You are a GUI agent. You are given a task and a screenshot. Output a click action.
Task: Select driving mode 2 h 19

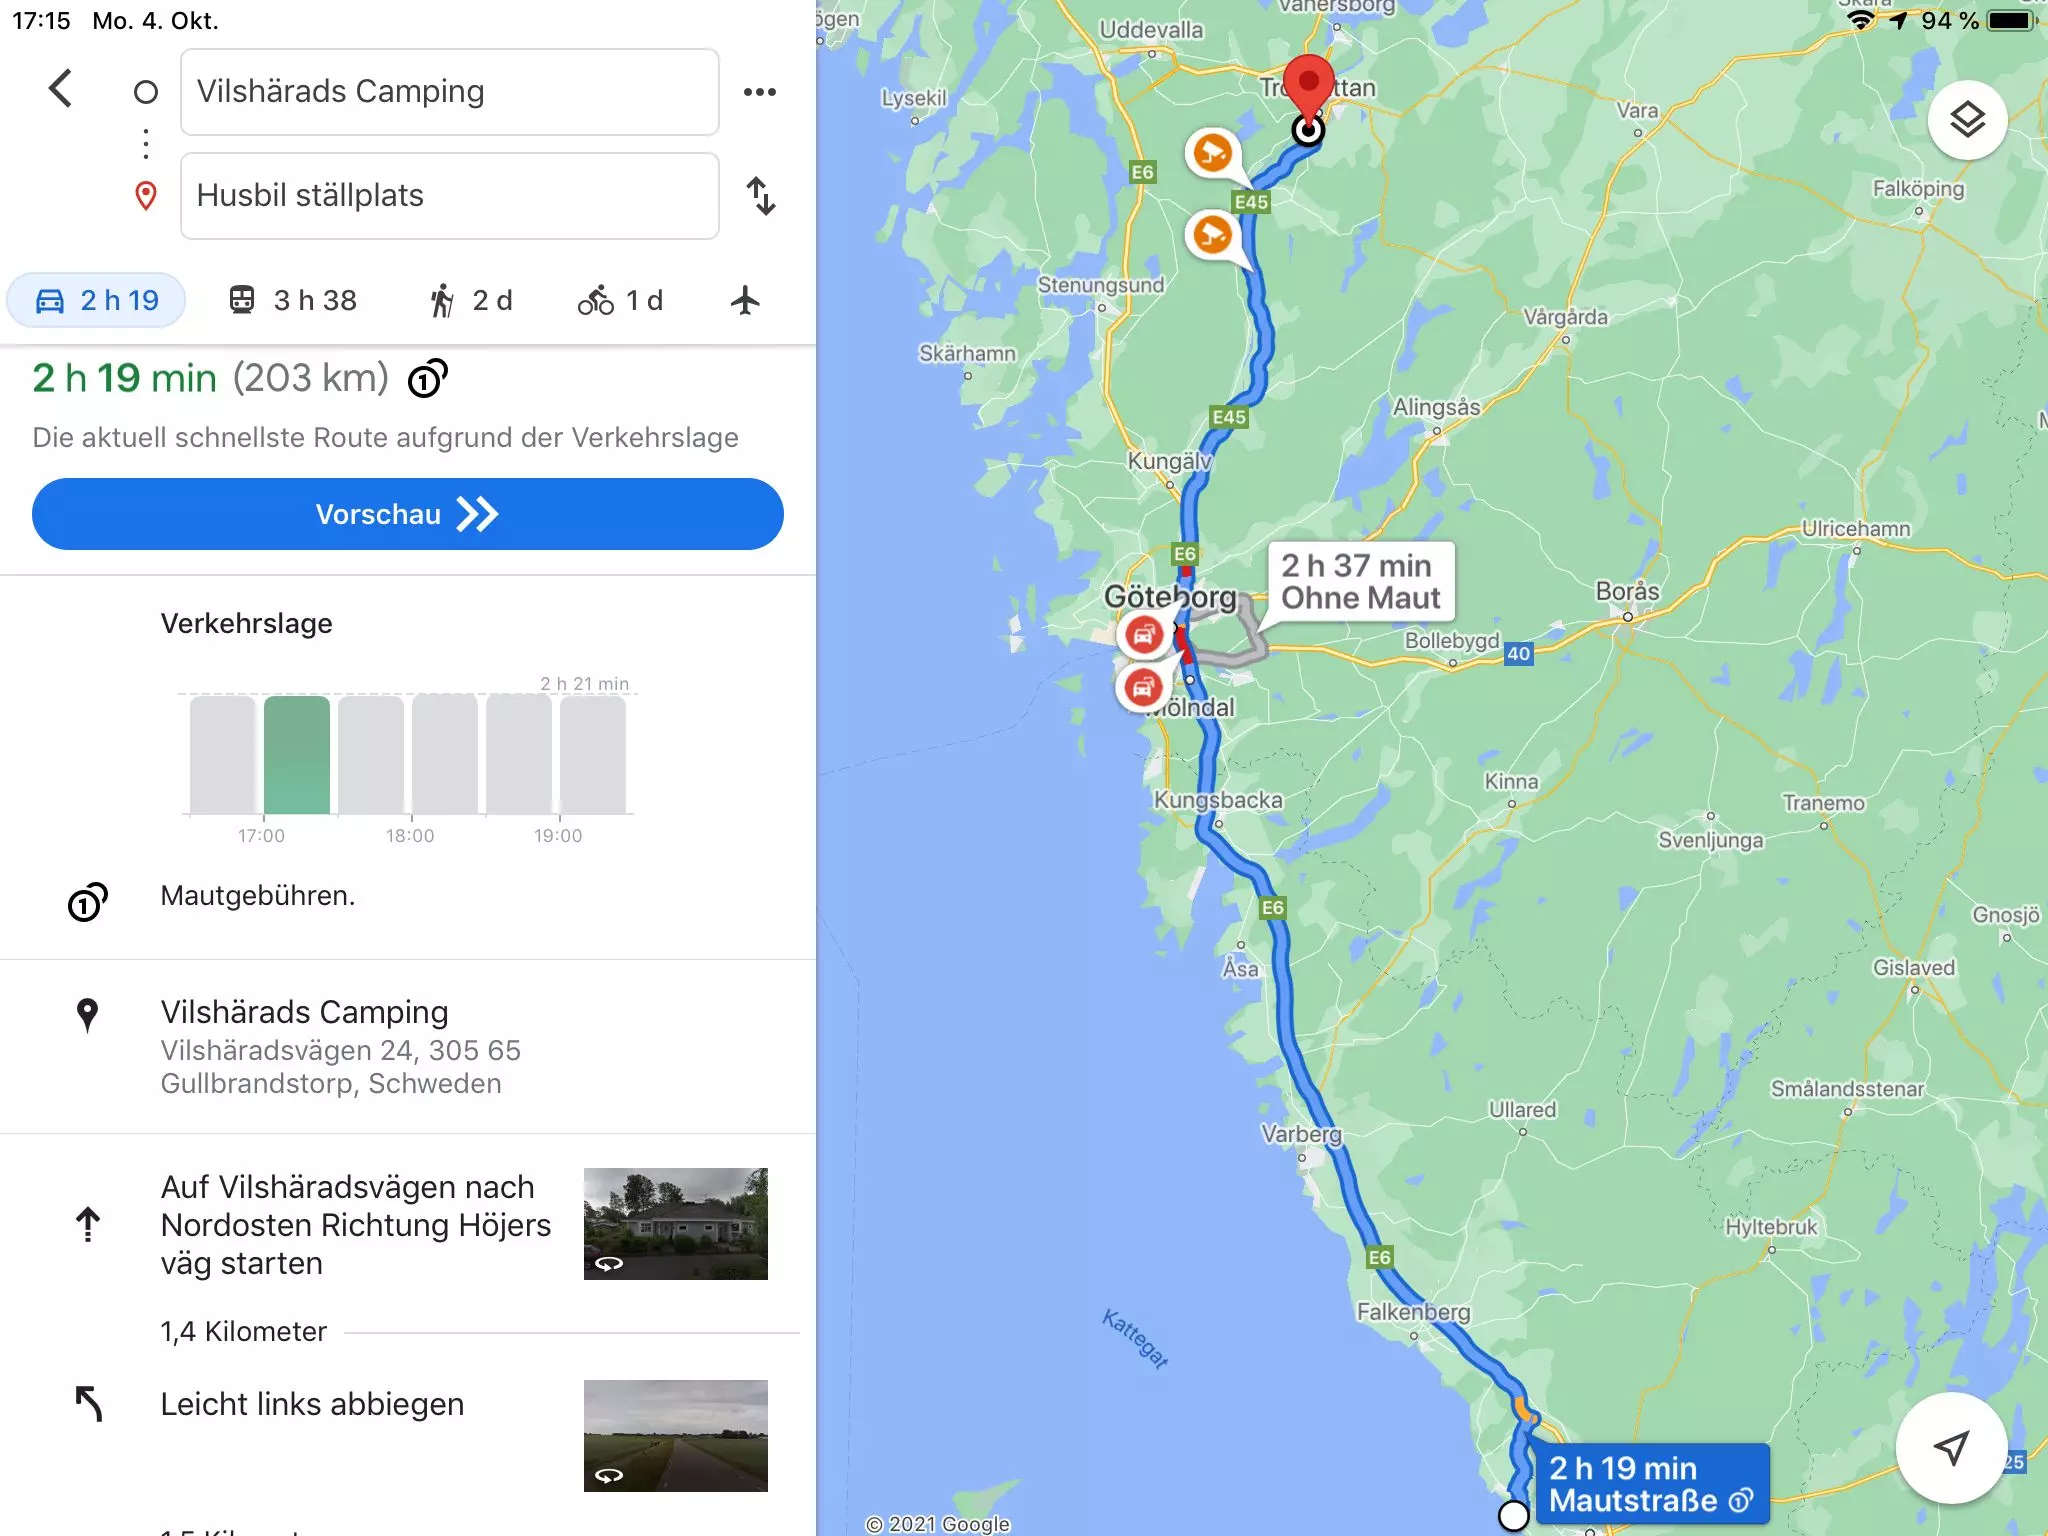tap(96, 300)
